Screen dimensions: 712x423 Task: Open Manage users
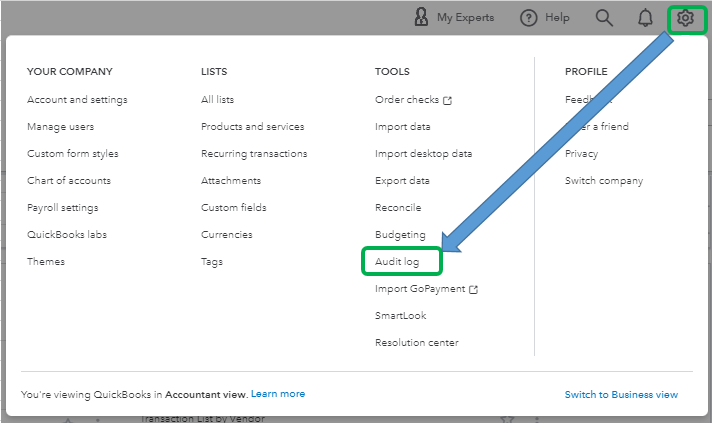point(61,127)
